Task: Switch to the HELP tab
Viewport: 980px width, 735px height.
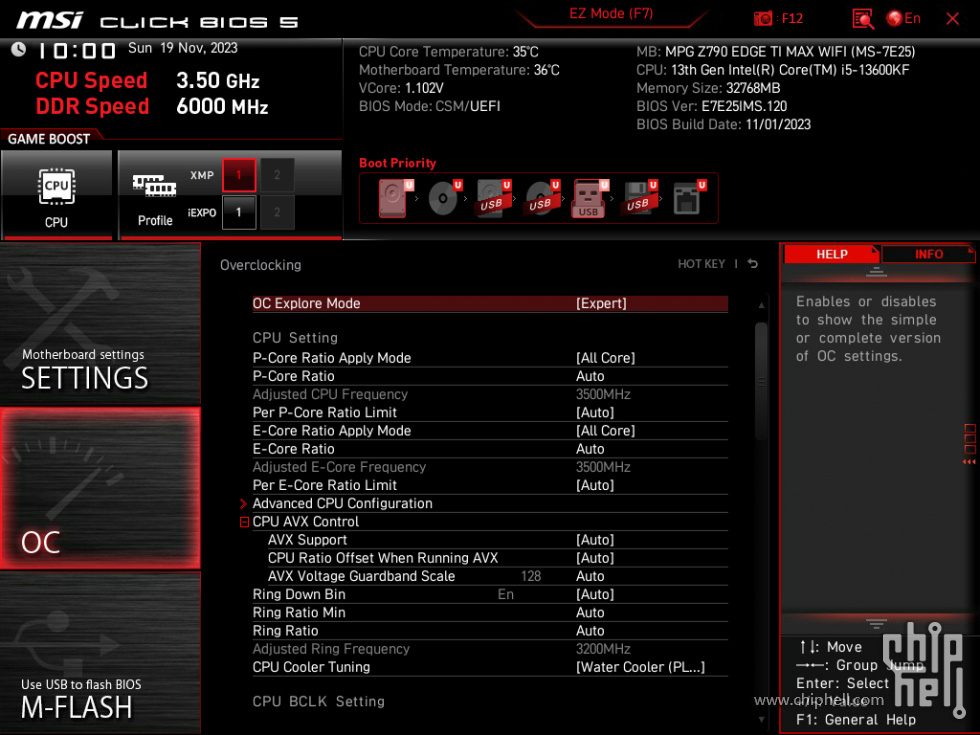Action: [x=831, y=254]
